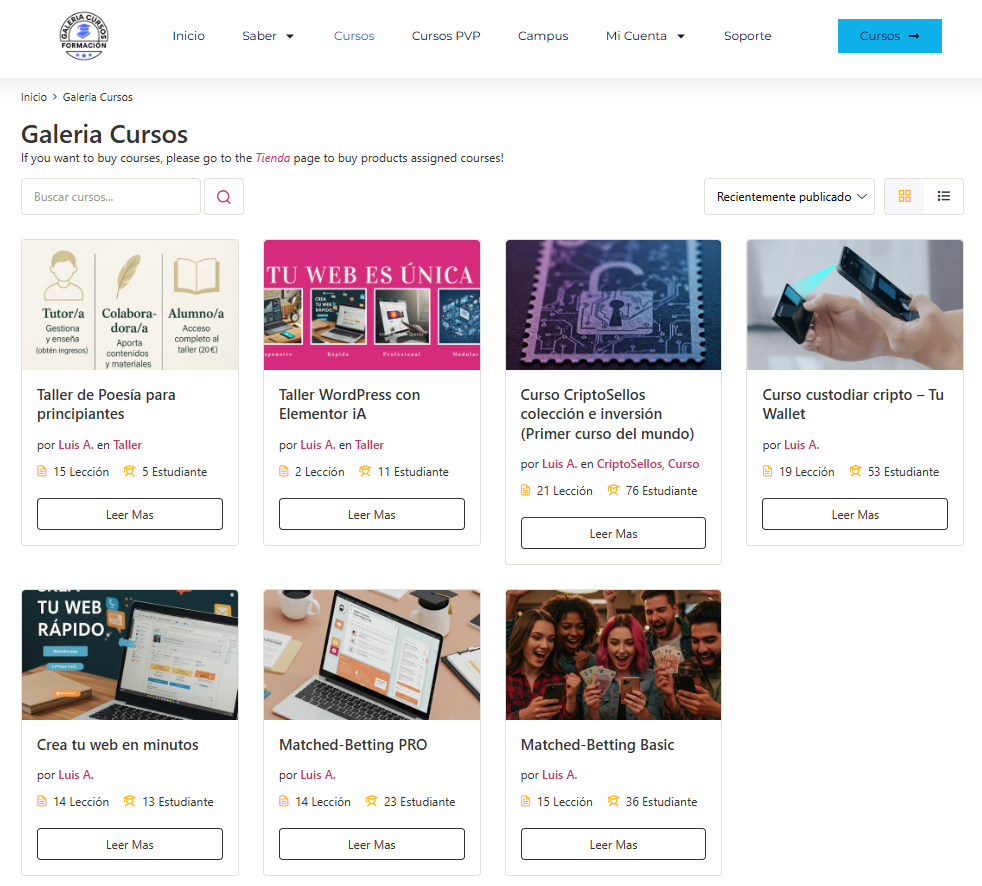This screenshot has height=886, width=982.
Task: Follow the Tienda link
Action: (272, 158)
